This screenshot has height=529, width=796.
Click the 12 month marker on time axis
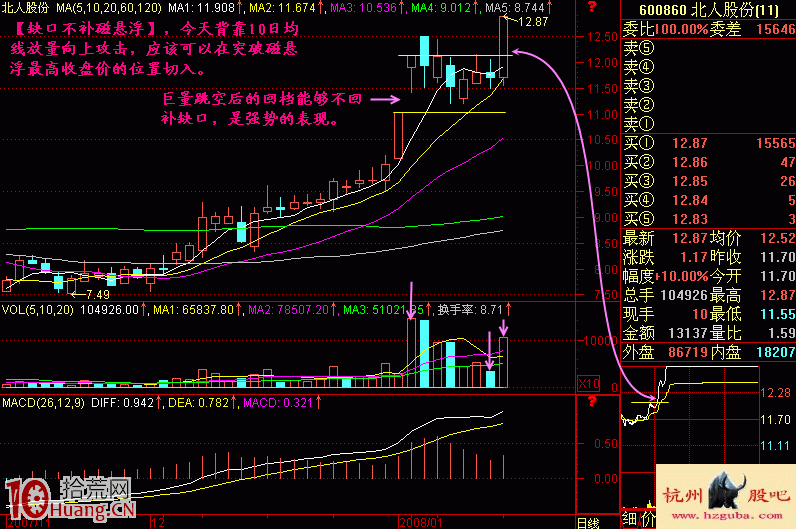[x=157, y=522]
